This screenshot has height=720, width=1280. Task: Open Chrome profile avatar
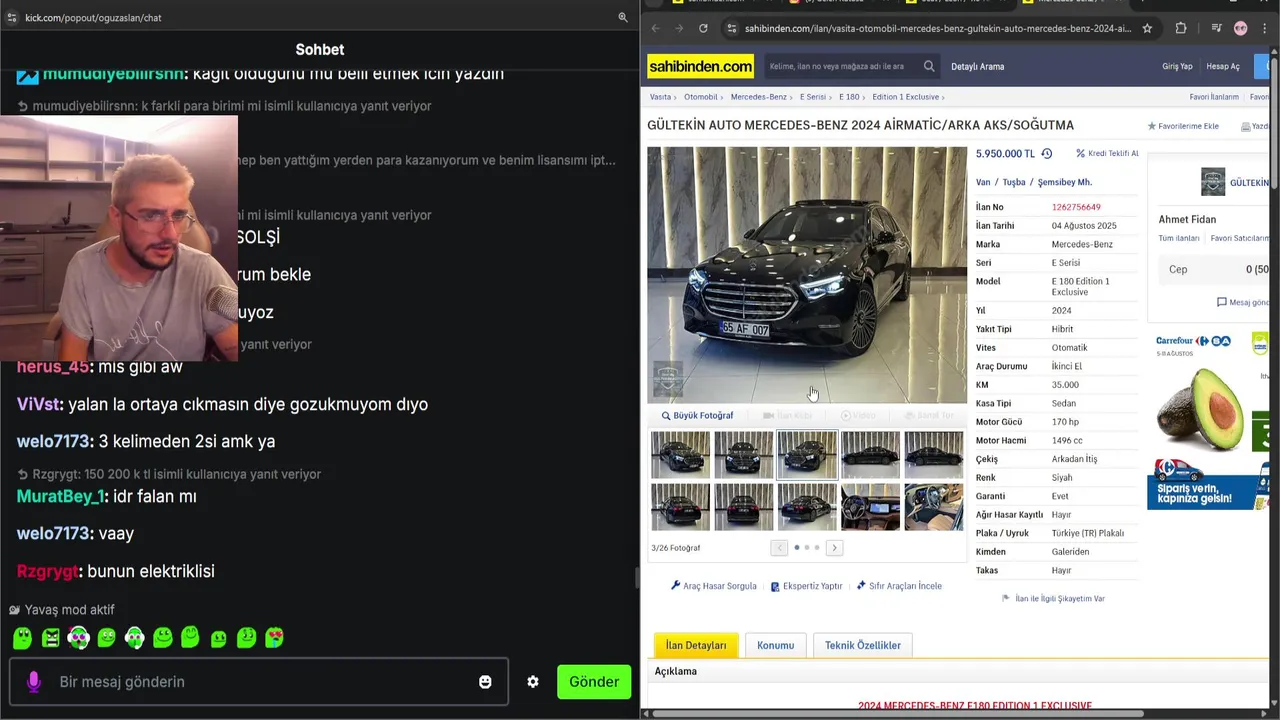point(1241,28)
